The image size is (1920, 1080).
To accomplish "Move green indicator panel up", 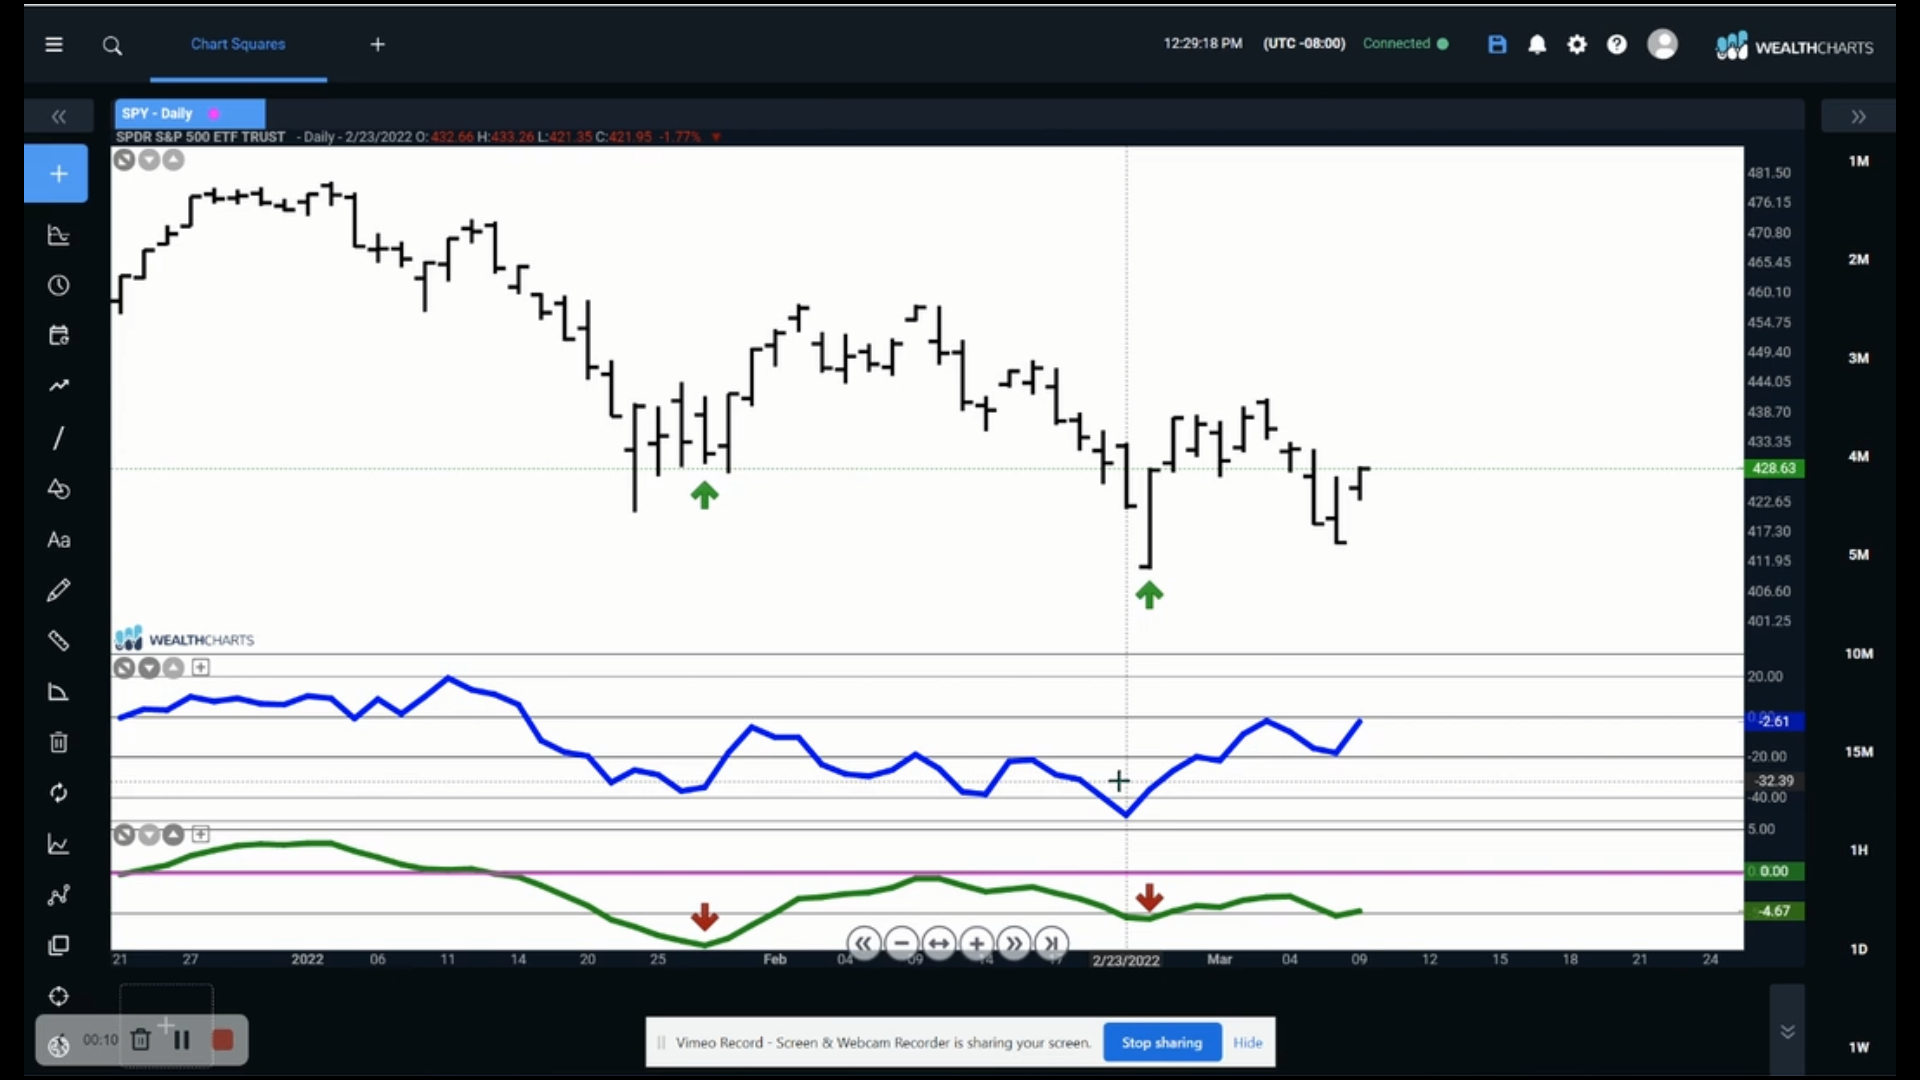I will 174,834.
